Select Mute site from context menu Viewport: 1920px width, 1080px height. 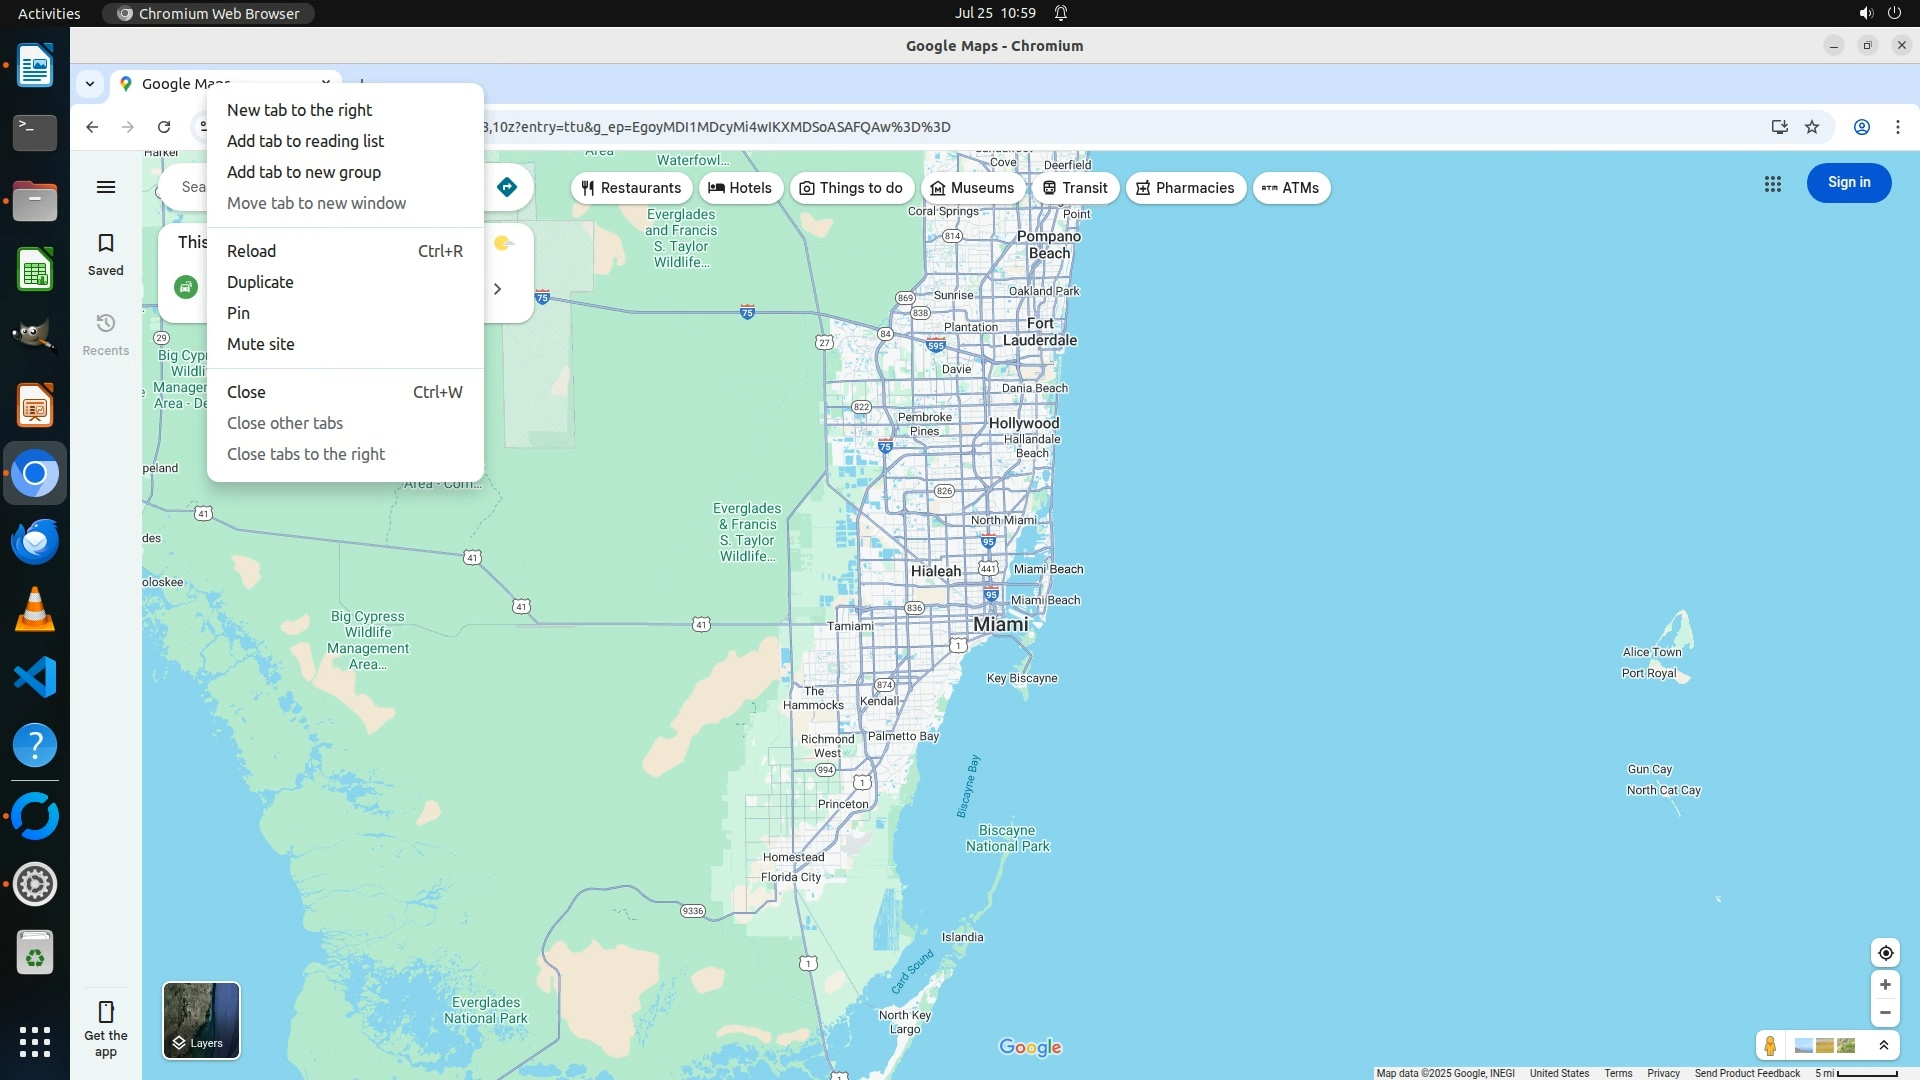click(x=260, y=344)
